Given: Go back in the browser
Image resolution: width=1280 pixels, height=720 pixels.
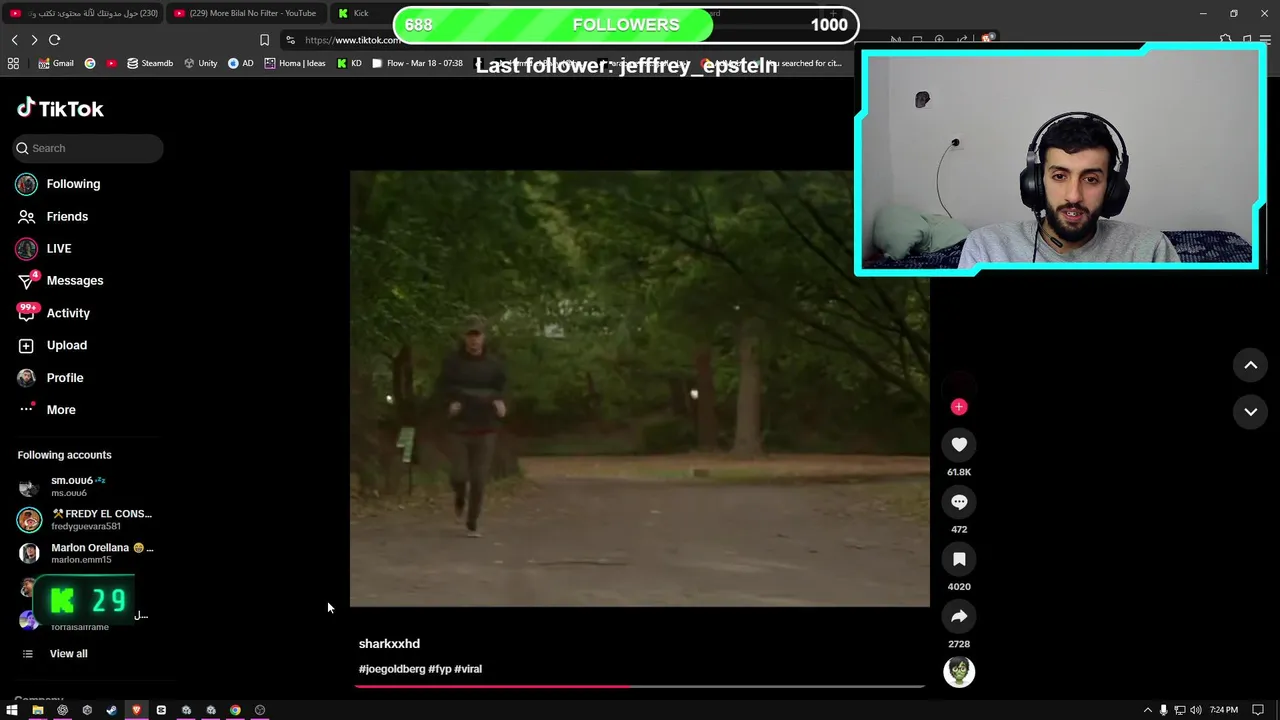Looking at the screenshot, I should point(15,40).
